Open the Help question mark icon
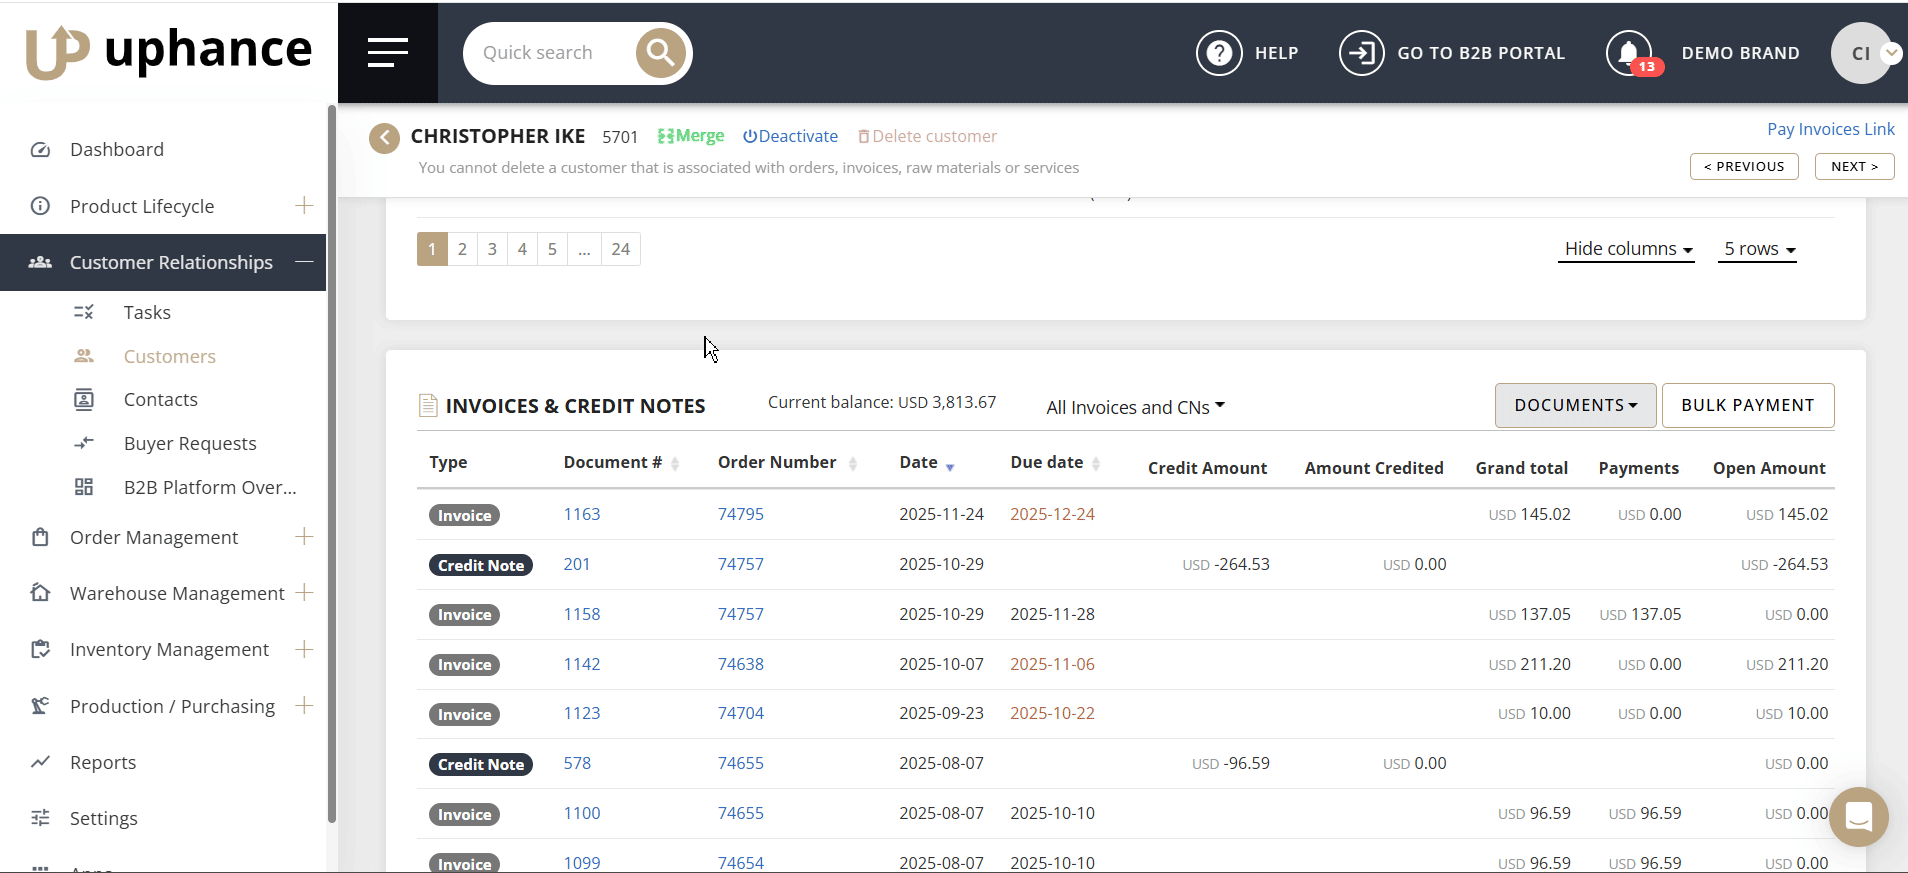This screenshot has width=1908, height=873. [1219, 53]
